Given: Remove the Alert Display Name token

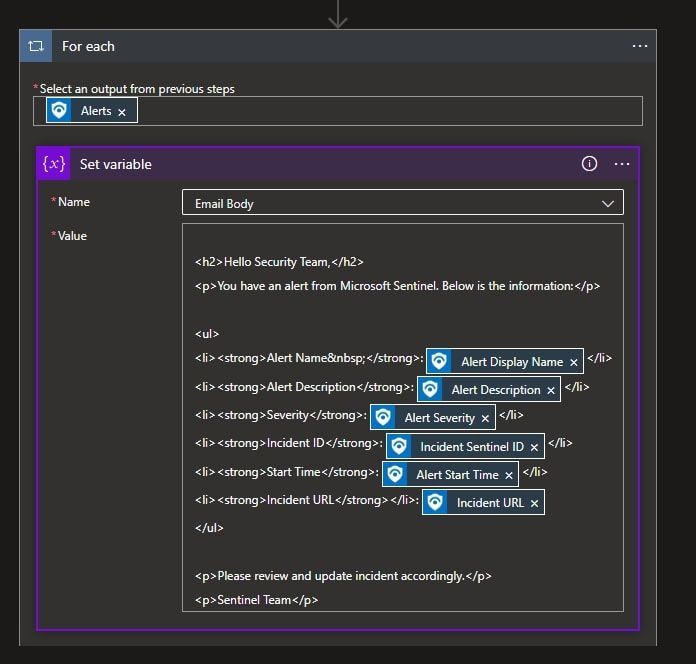Looking at the screenshot, I should tap(573, 363).
